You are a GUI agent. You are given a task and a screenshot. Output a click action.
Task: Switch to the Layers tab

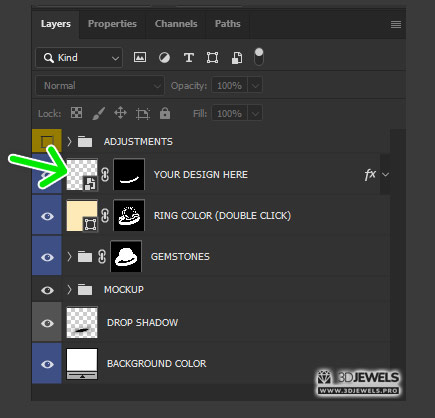point(55,24)
